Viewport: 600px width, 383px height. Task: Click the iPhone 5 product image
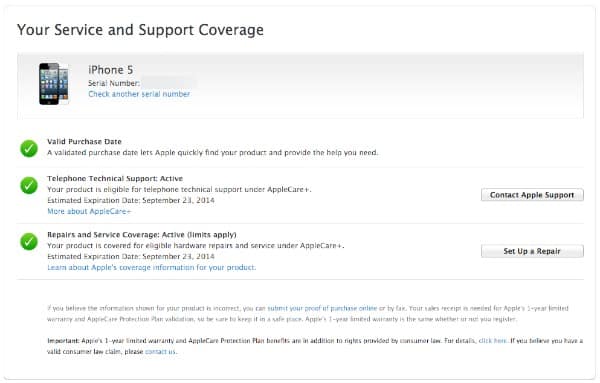click(54, 83)
